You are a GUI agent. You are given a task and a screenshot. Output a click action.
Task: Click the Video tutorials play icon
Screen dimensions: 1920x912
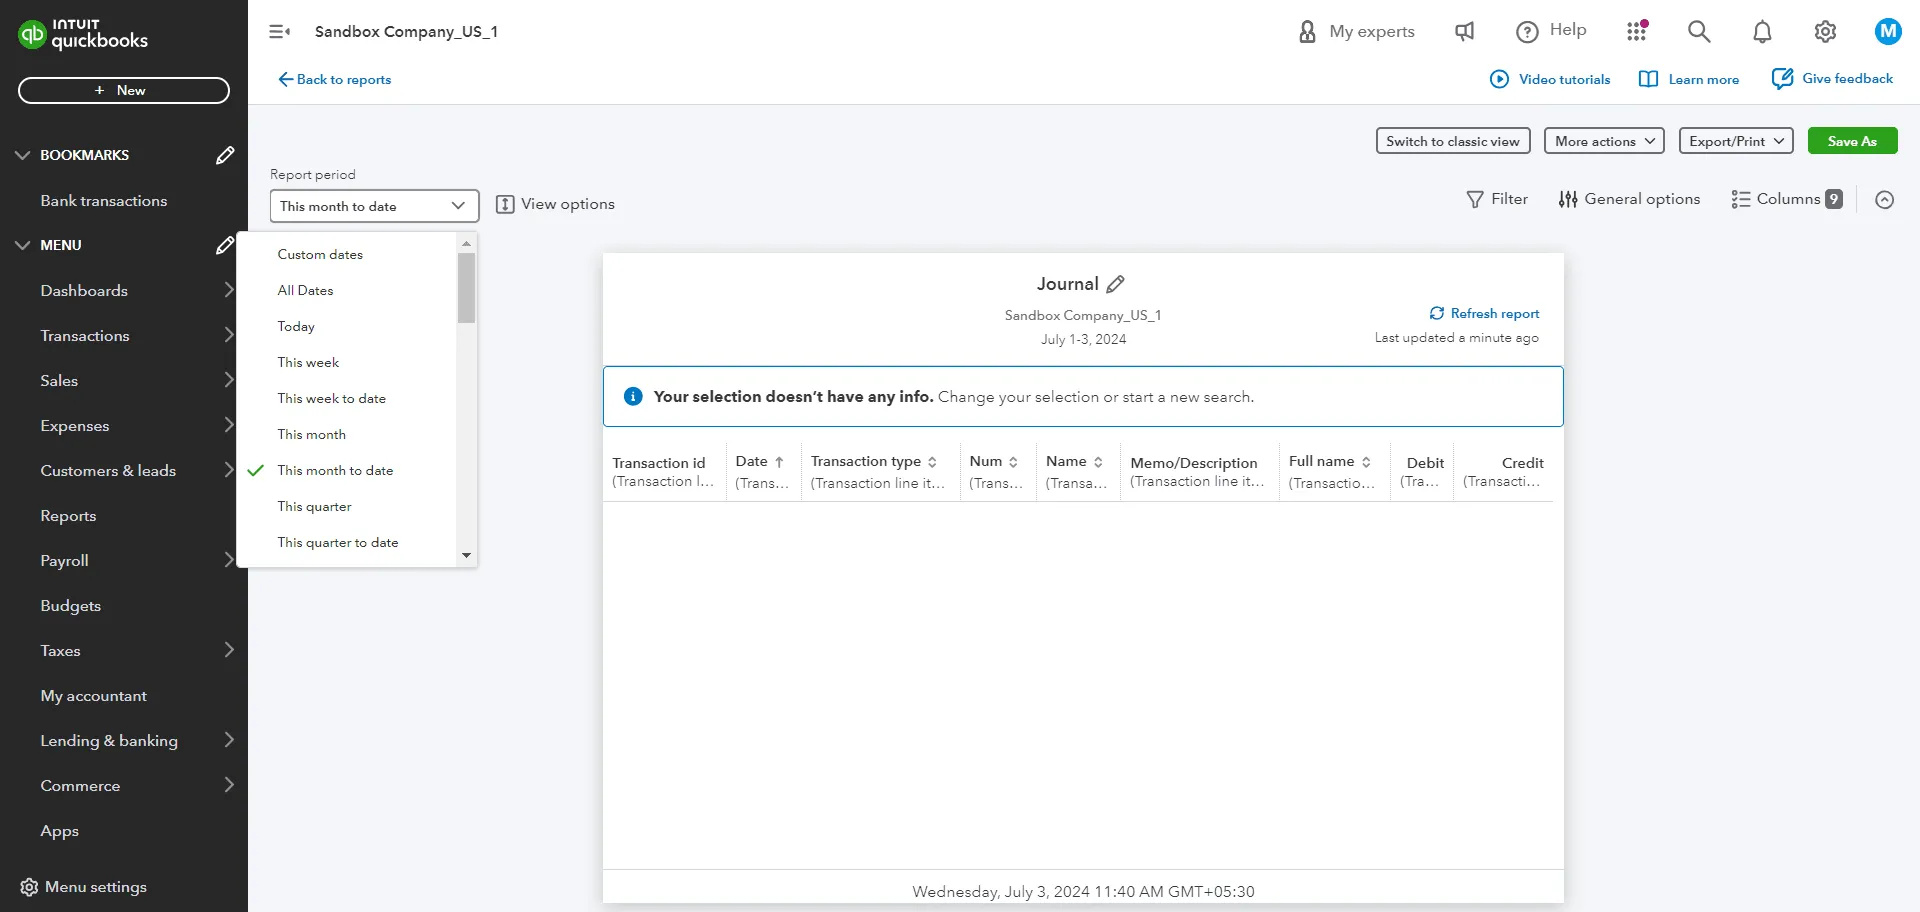coord(1499,79)
